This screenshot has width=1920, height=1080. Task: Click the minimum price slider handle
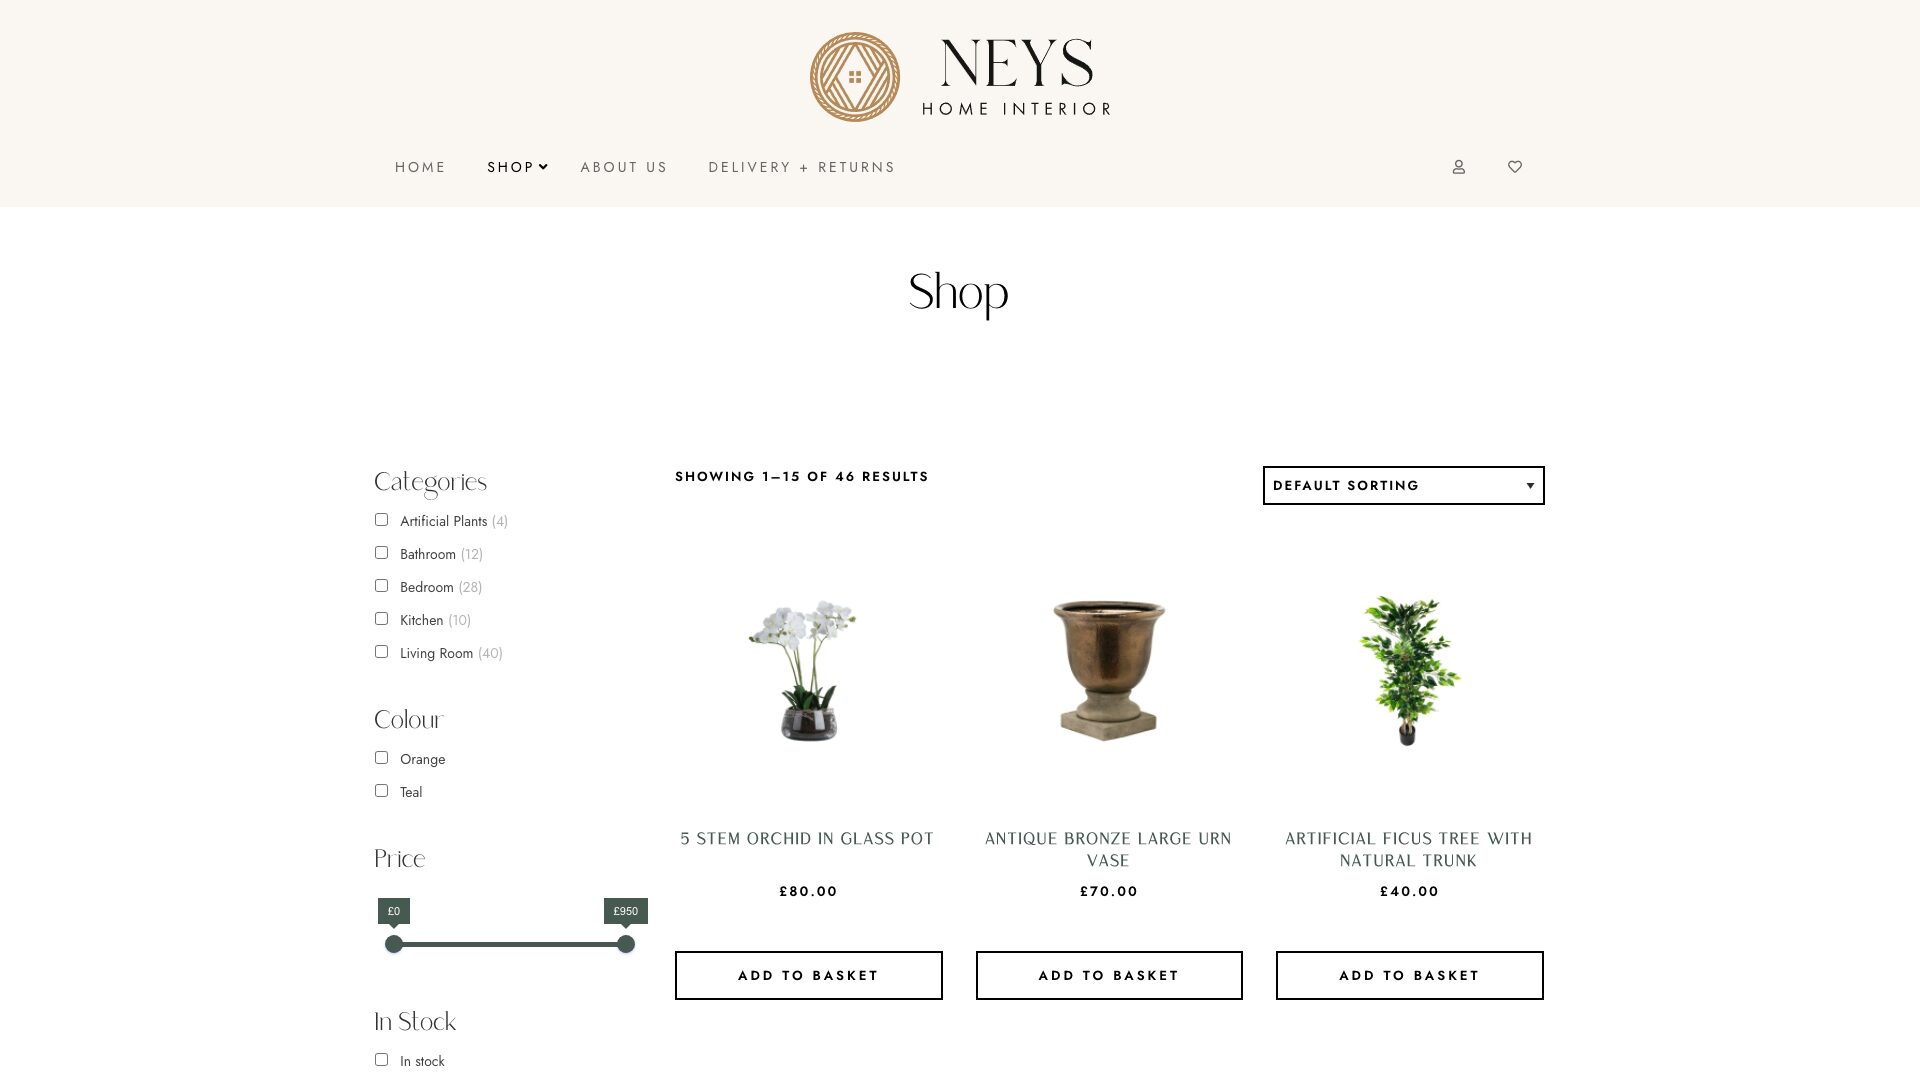click(394, 944)
